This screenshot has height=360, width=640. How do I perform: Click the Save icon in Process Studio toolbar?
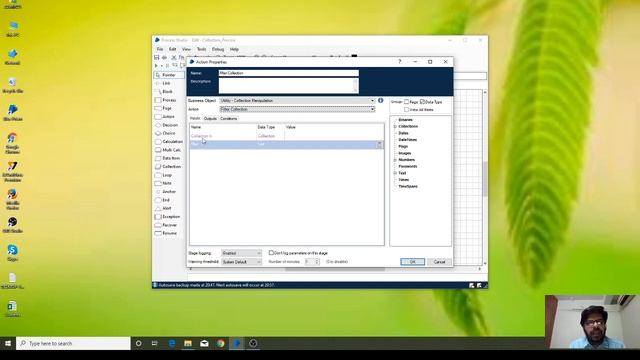pyautogui.click(x=156, y=58)
